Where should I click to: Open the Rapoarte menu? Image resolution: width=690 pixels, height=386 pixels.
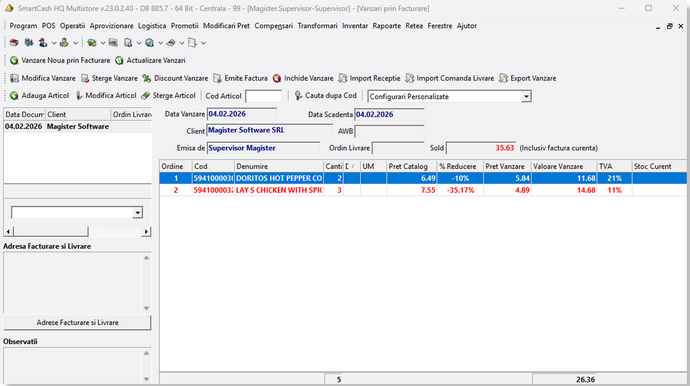coord(386,26)
